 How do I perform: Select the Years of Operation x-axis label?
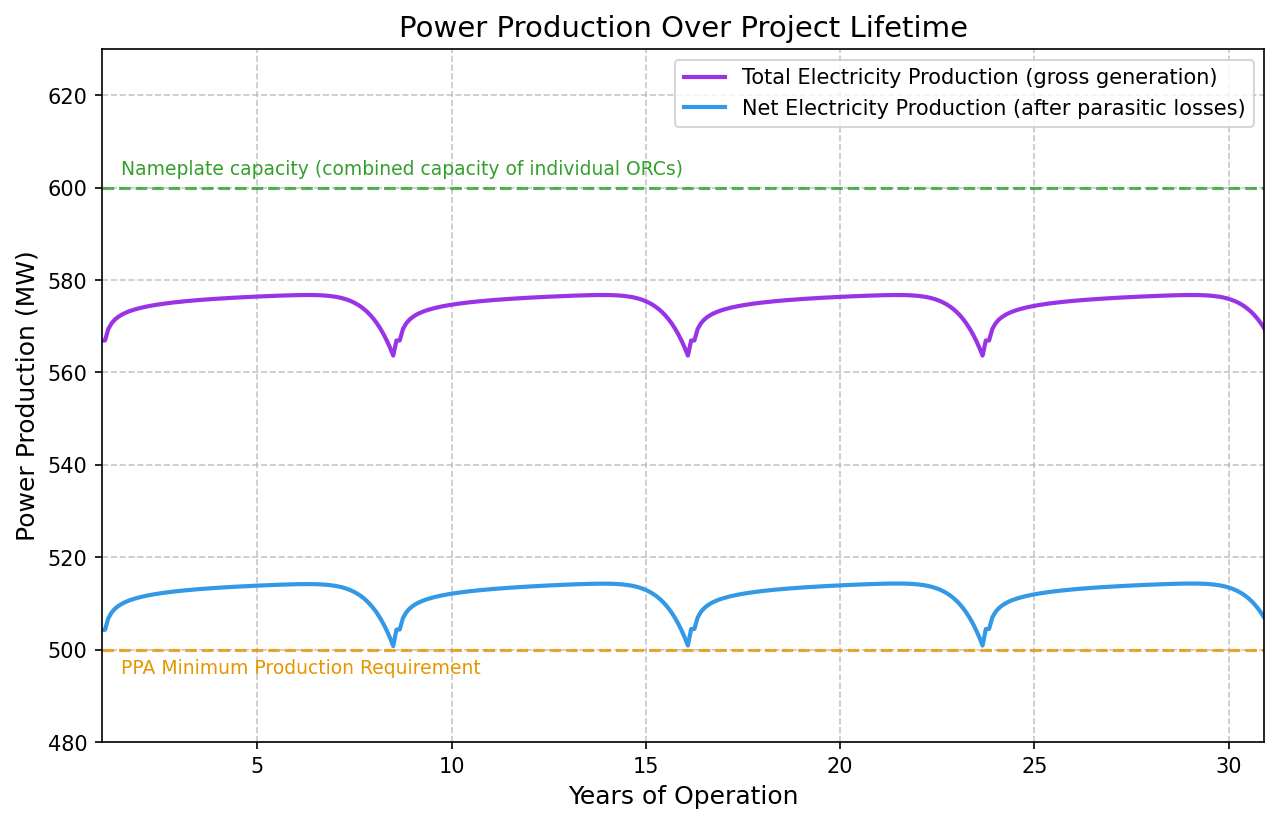pos(683,796)
